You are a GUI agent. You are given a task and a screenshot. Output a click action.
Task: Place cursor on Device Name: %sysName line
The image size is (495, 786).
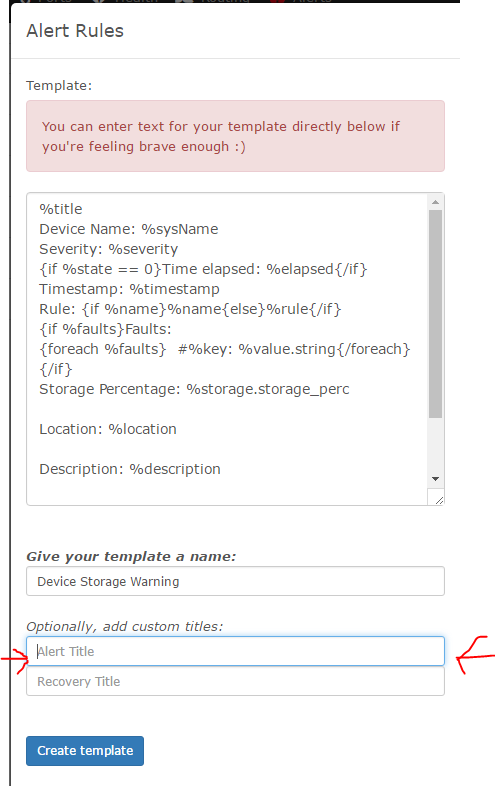click(x=128, y=229)
